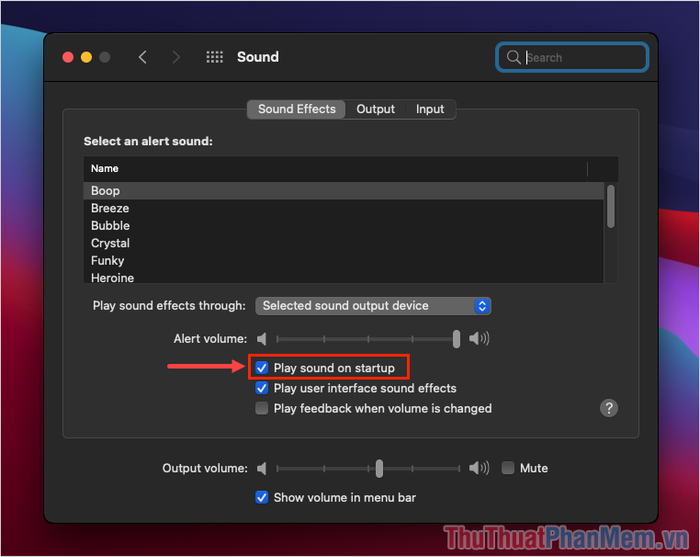The image size is (700, 557).
Task: Select the Crystal alert sound
Action: pyautogui.click(x=343, y=243)
